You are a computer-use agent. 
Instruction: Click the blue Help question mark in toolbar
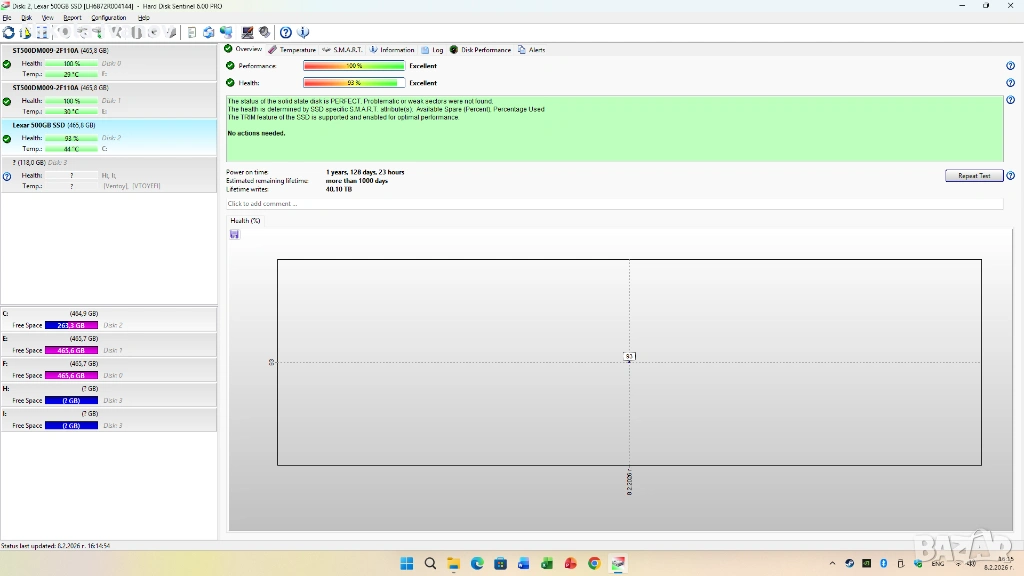point(286,33)
